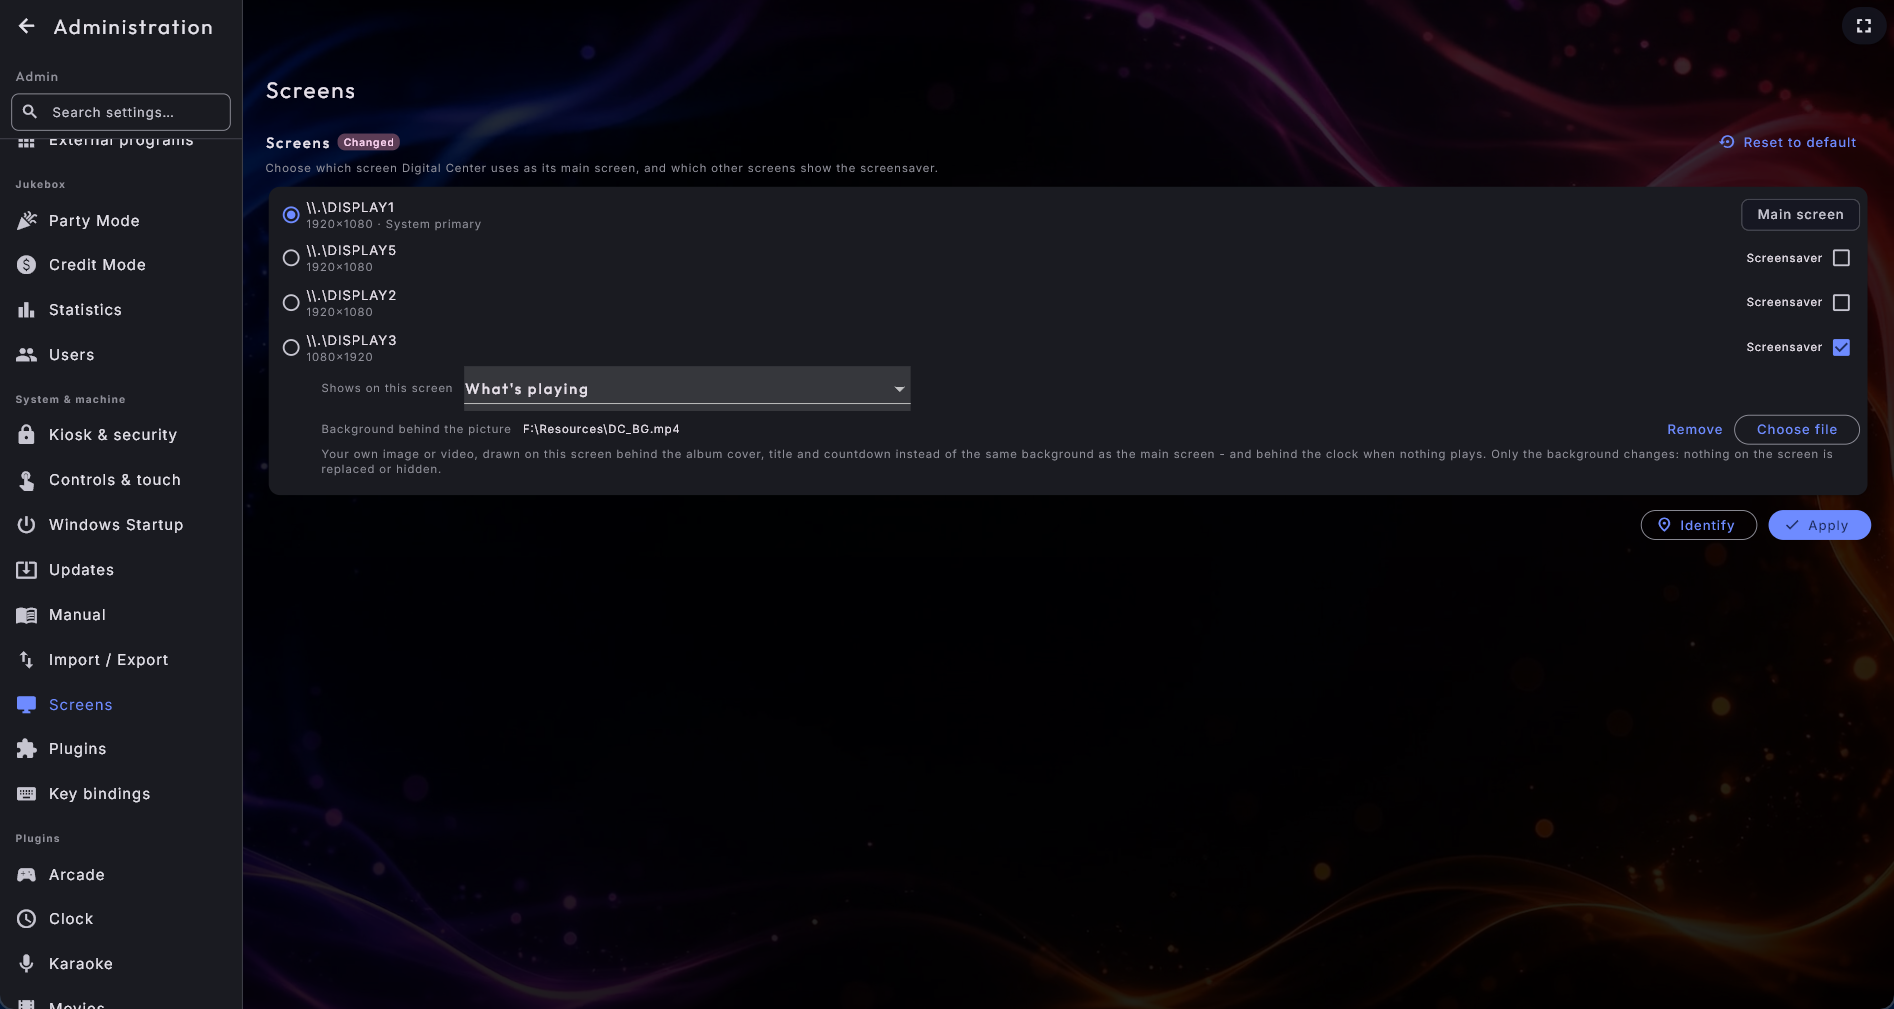Screen dimensions: 1894x1009
Task: Click the Statistics bar chart icon
Action: (27, 310)
